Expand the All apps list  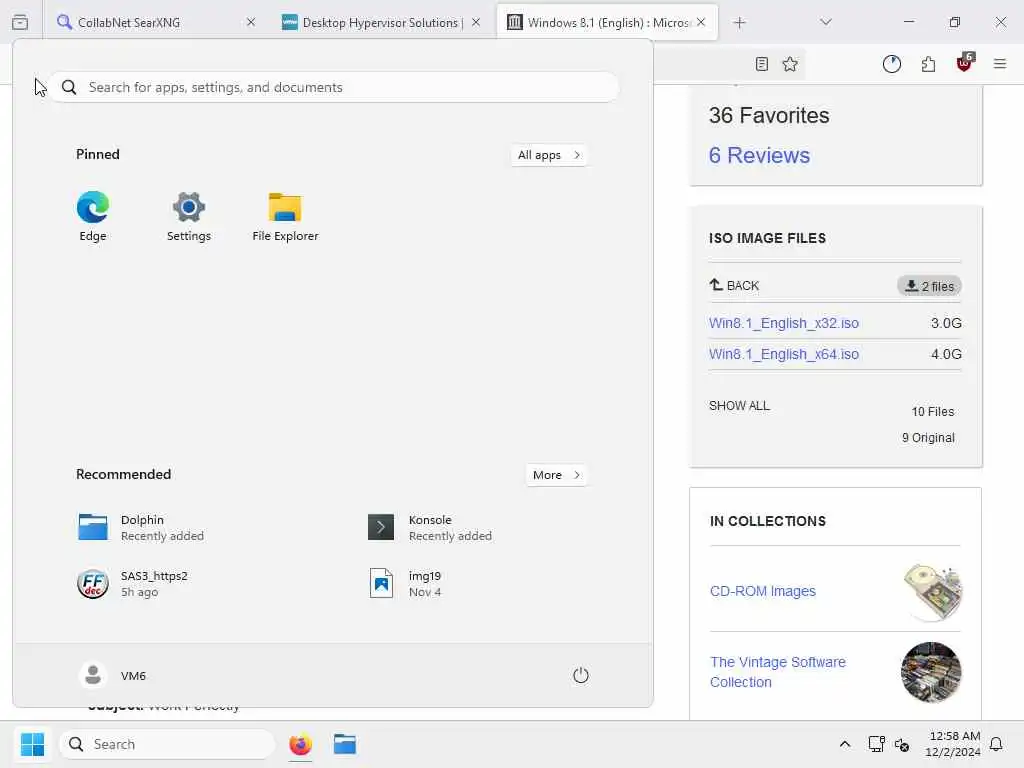549,155
